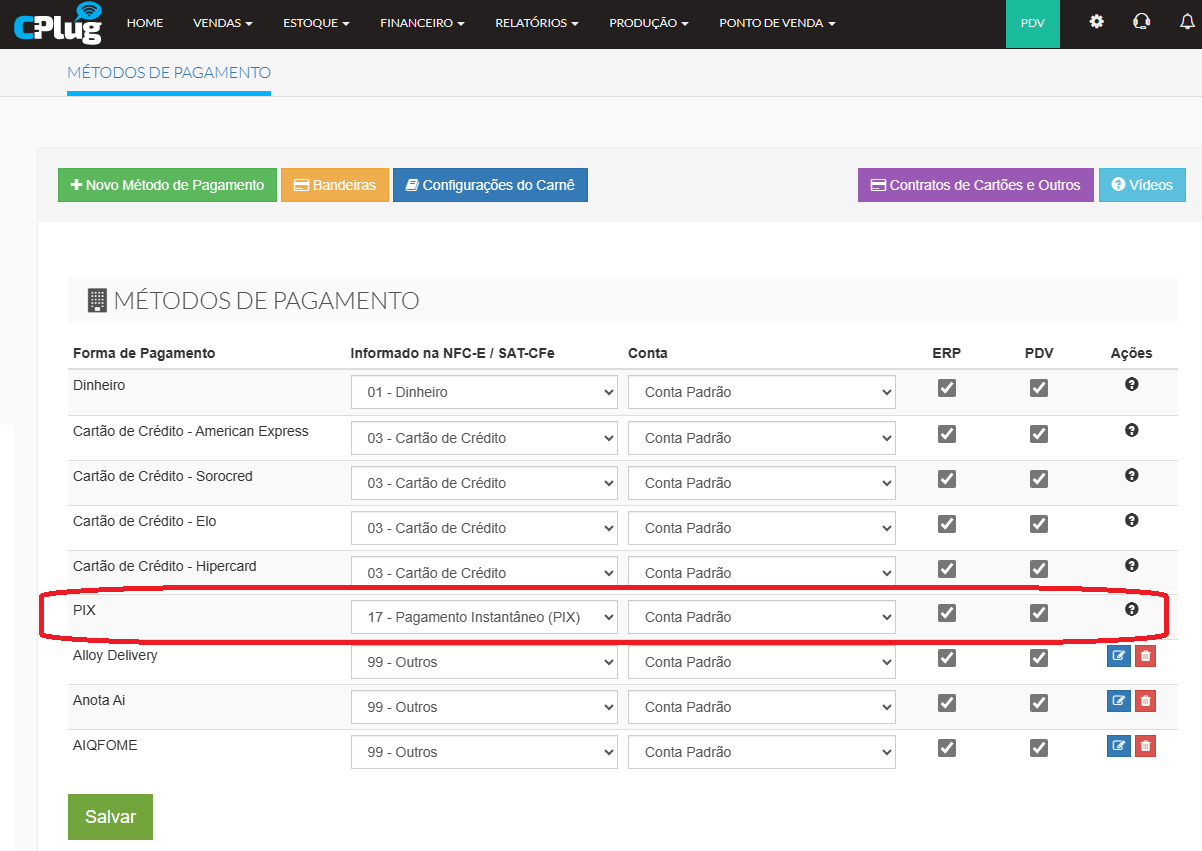This screenshot has width=1202, height=851.
Task: Select the MÉTODOS DE PAGAMENTO tab
Action: [169, 73]
